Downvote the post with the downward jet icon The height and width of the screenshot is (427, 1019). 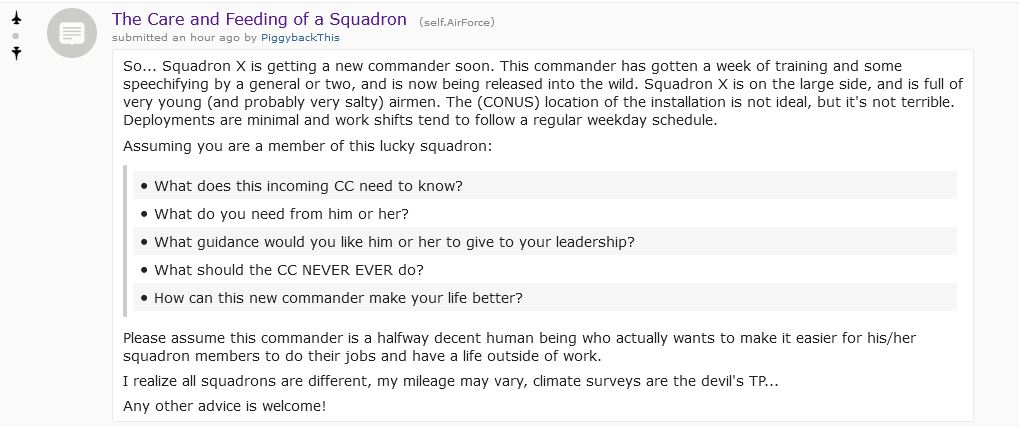pyautogui.click(x=16, y=53)
